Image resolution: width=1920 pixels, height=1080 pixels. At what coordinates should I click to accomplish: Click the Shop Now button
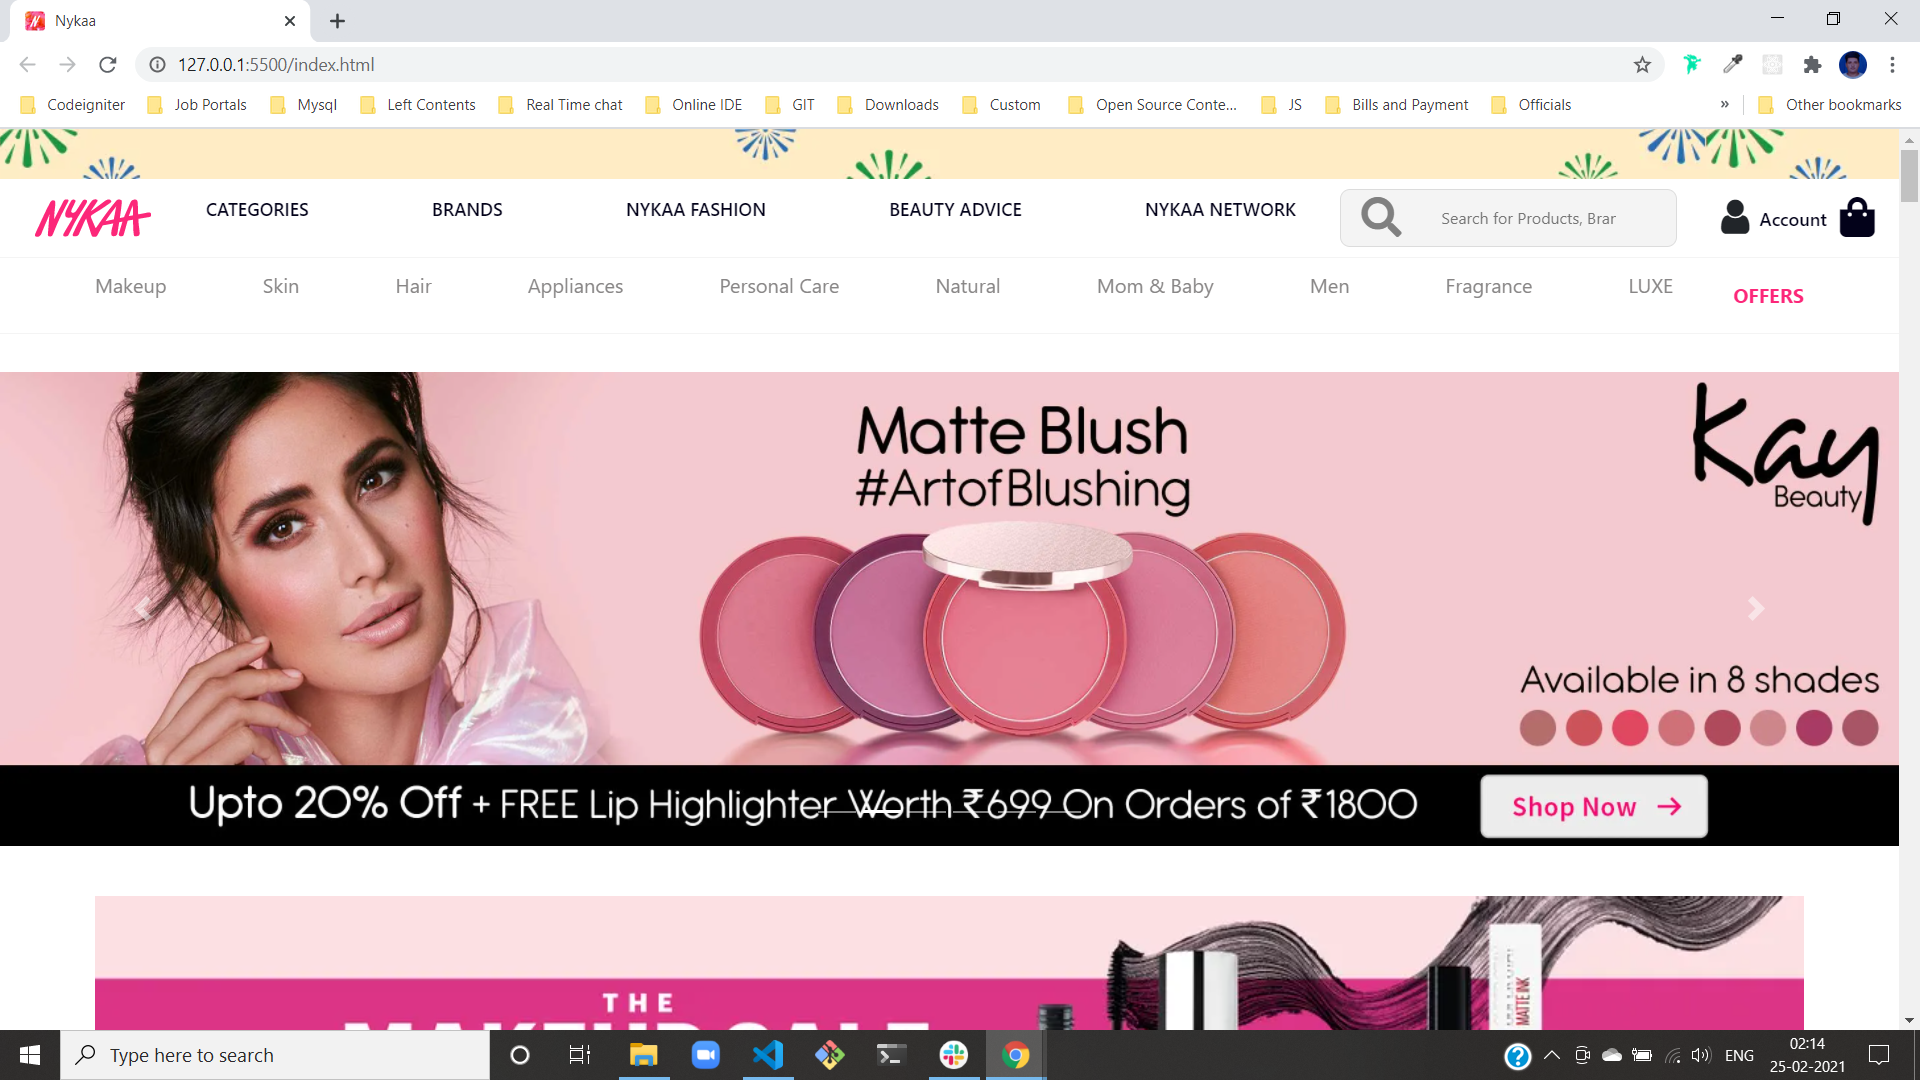coord(1594,806)
